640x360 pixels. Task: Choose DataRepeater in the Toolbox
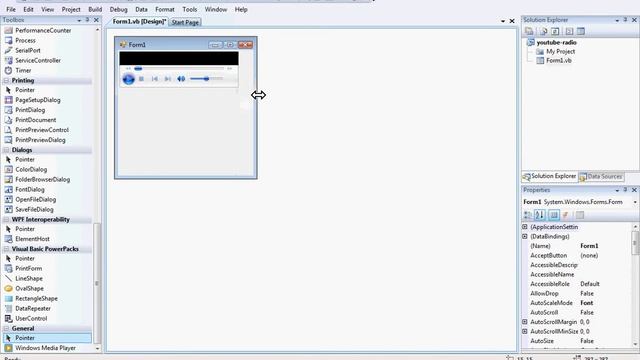coord(33,309)
